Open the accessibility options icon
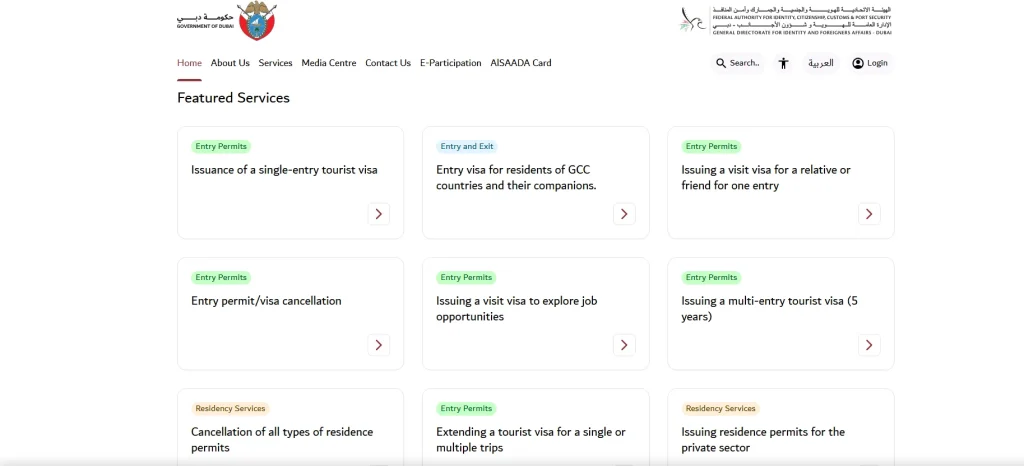The width and height of the screenshot is (1024, 466). click(784, 63)
